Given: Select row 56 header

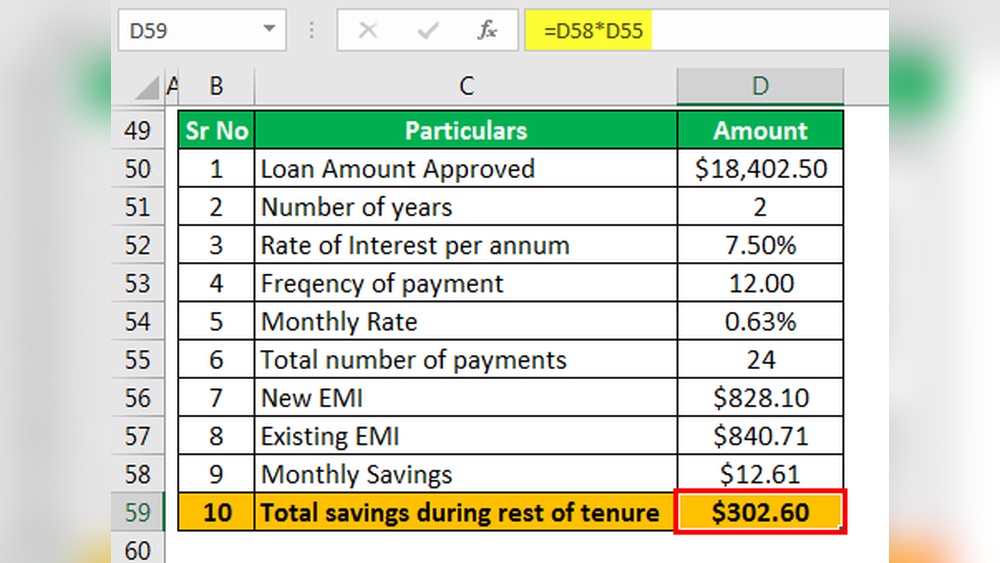Looking at the screenshot, I should point(138,398).
